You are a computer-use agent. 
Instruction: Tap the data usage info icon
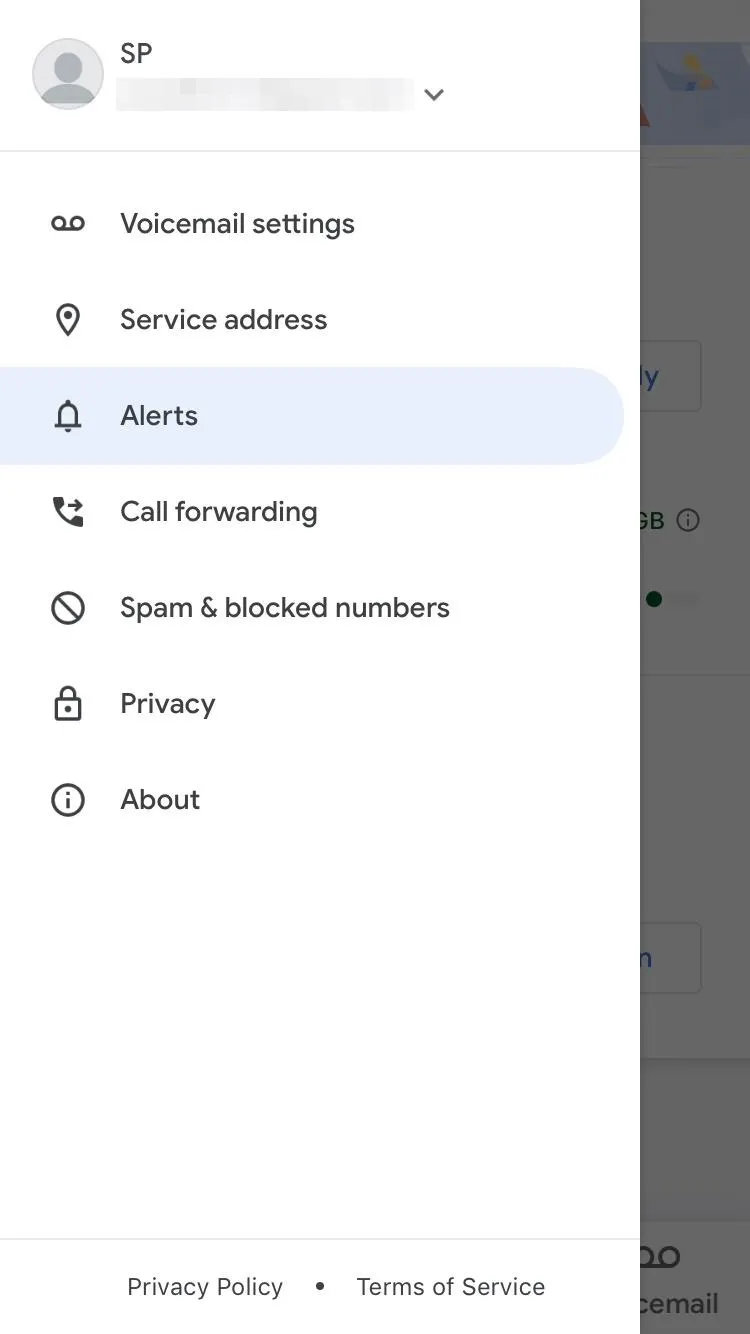point(688,520)
